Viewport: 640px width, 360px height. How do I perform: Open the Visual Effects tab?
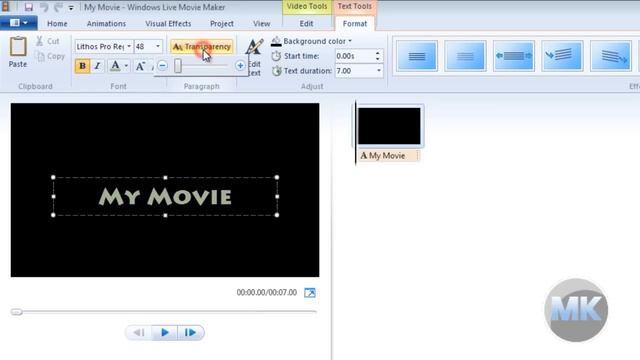(168, 24)
